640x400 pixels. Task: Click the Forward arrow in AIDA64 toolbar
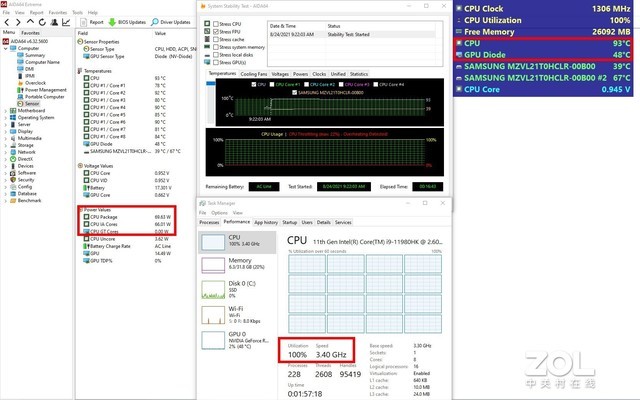(18, 22)
